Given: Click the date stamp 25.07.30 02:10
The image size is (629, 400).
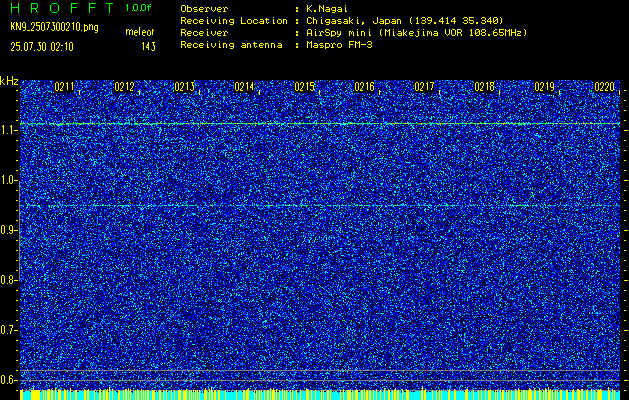Looking at the screenshot, I should (x=42, y=47).
